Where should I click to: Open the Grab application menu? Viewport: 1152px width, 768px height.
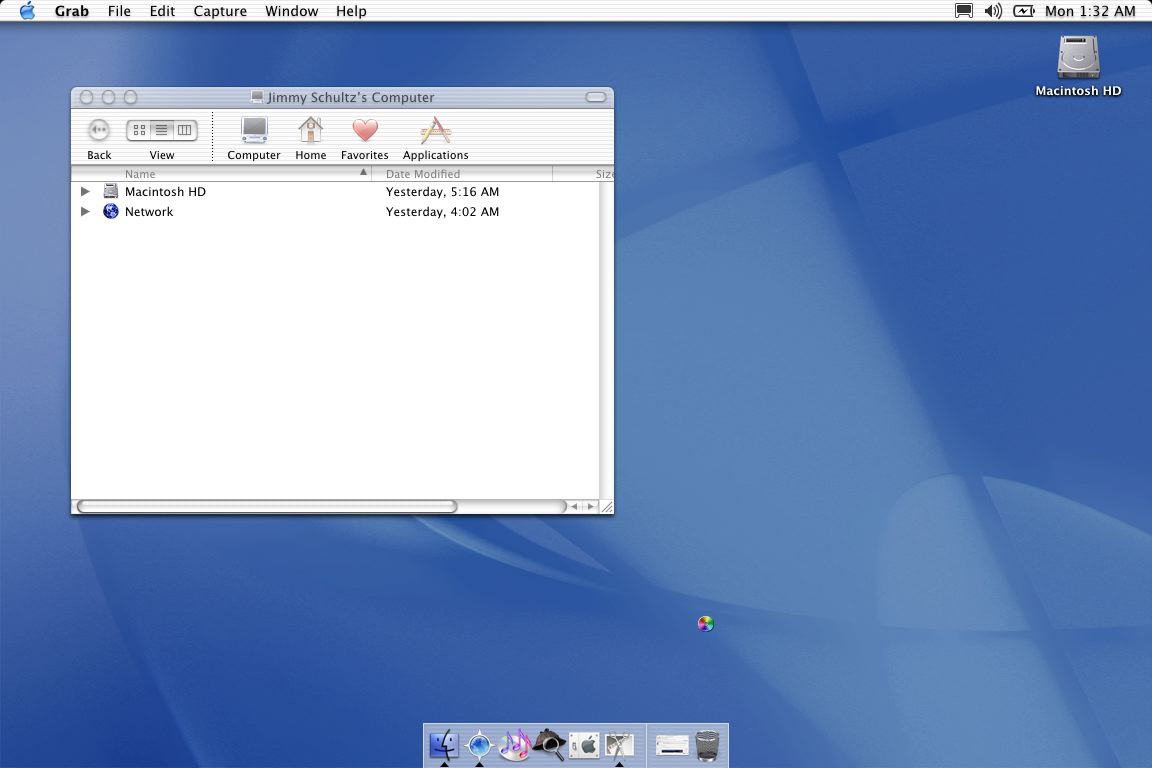[x=71, y=11]
